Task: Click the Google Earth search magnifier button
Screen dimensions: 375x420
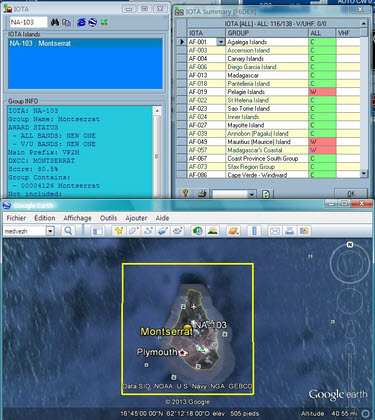Action: click(x=68, y=231)
